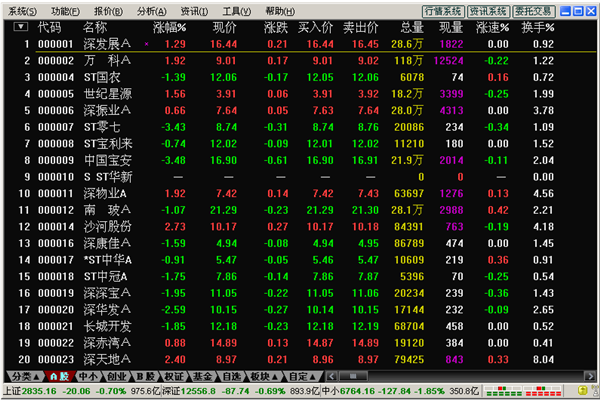Click the 上证 index value 2835.16
The width and height of the screenshot is (600, 403).
pyautogui.click(x=39, y=391)
